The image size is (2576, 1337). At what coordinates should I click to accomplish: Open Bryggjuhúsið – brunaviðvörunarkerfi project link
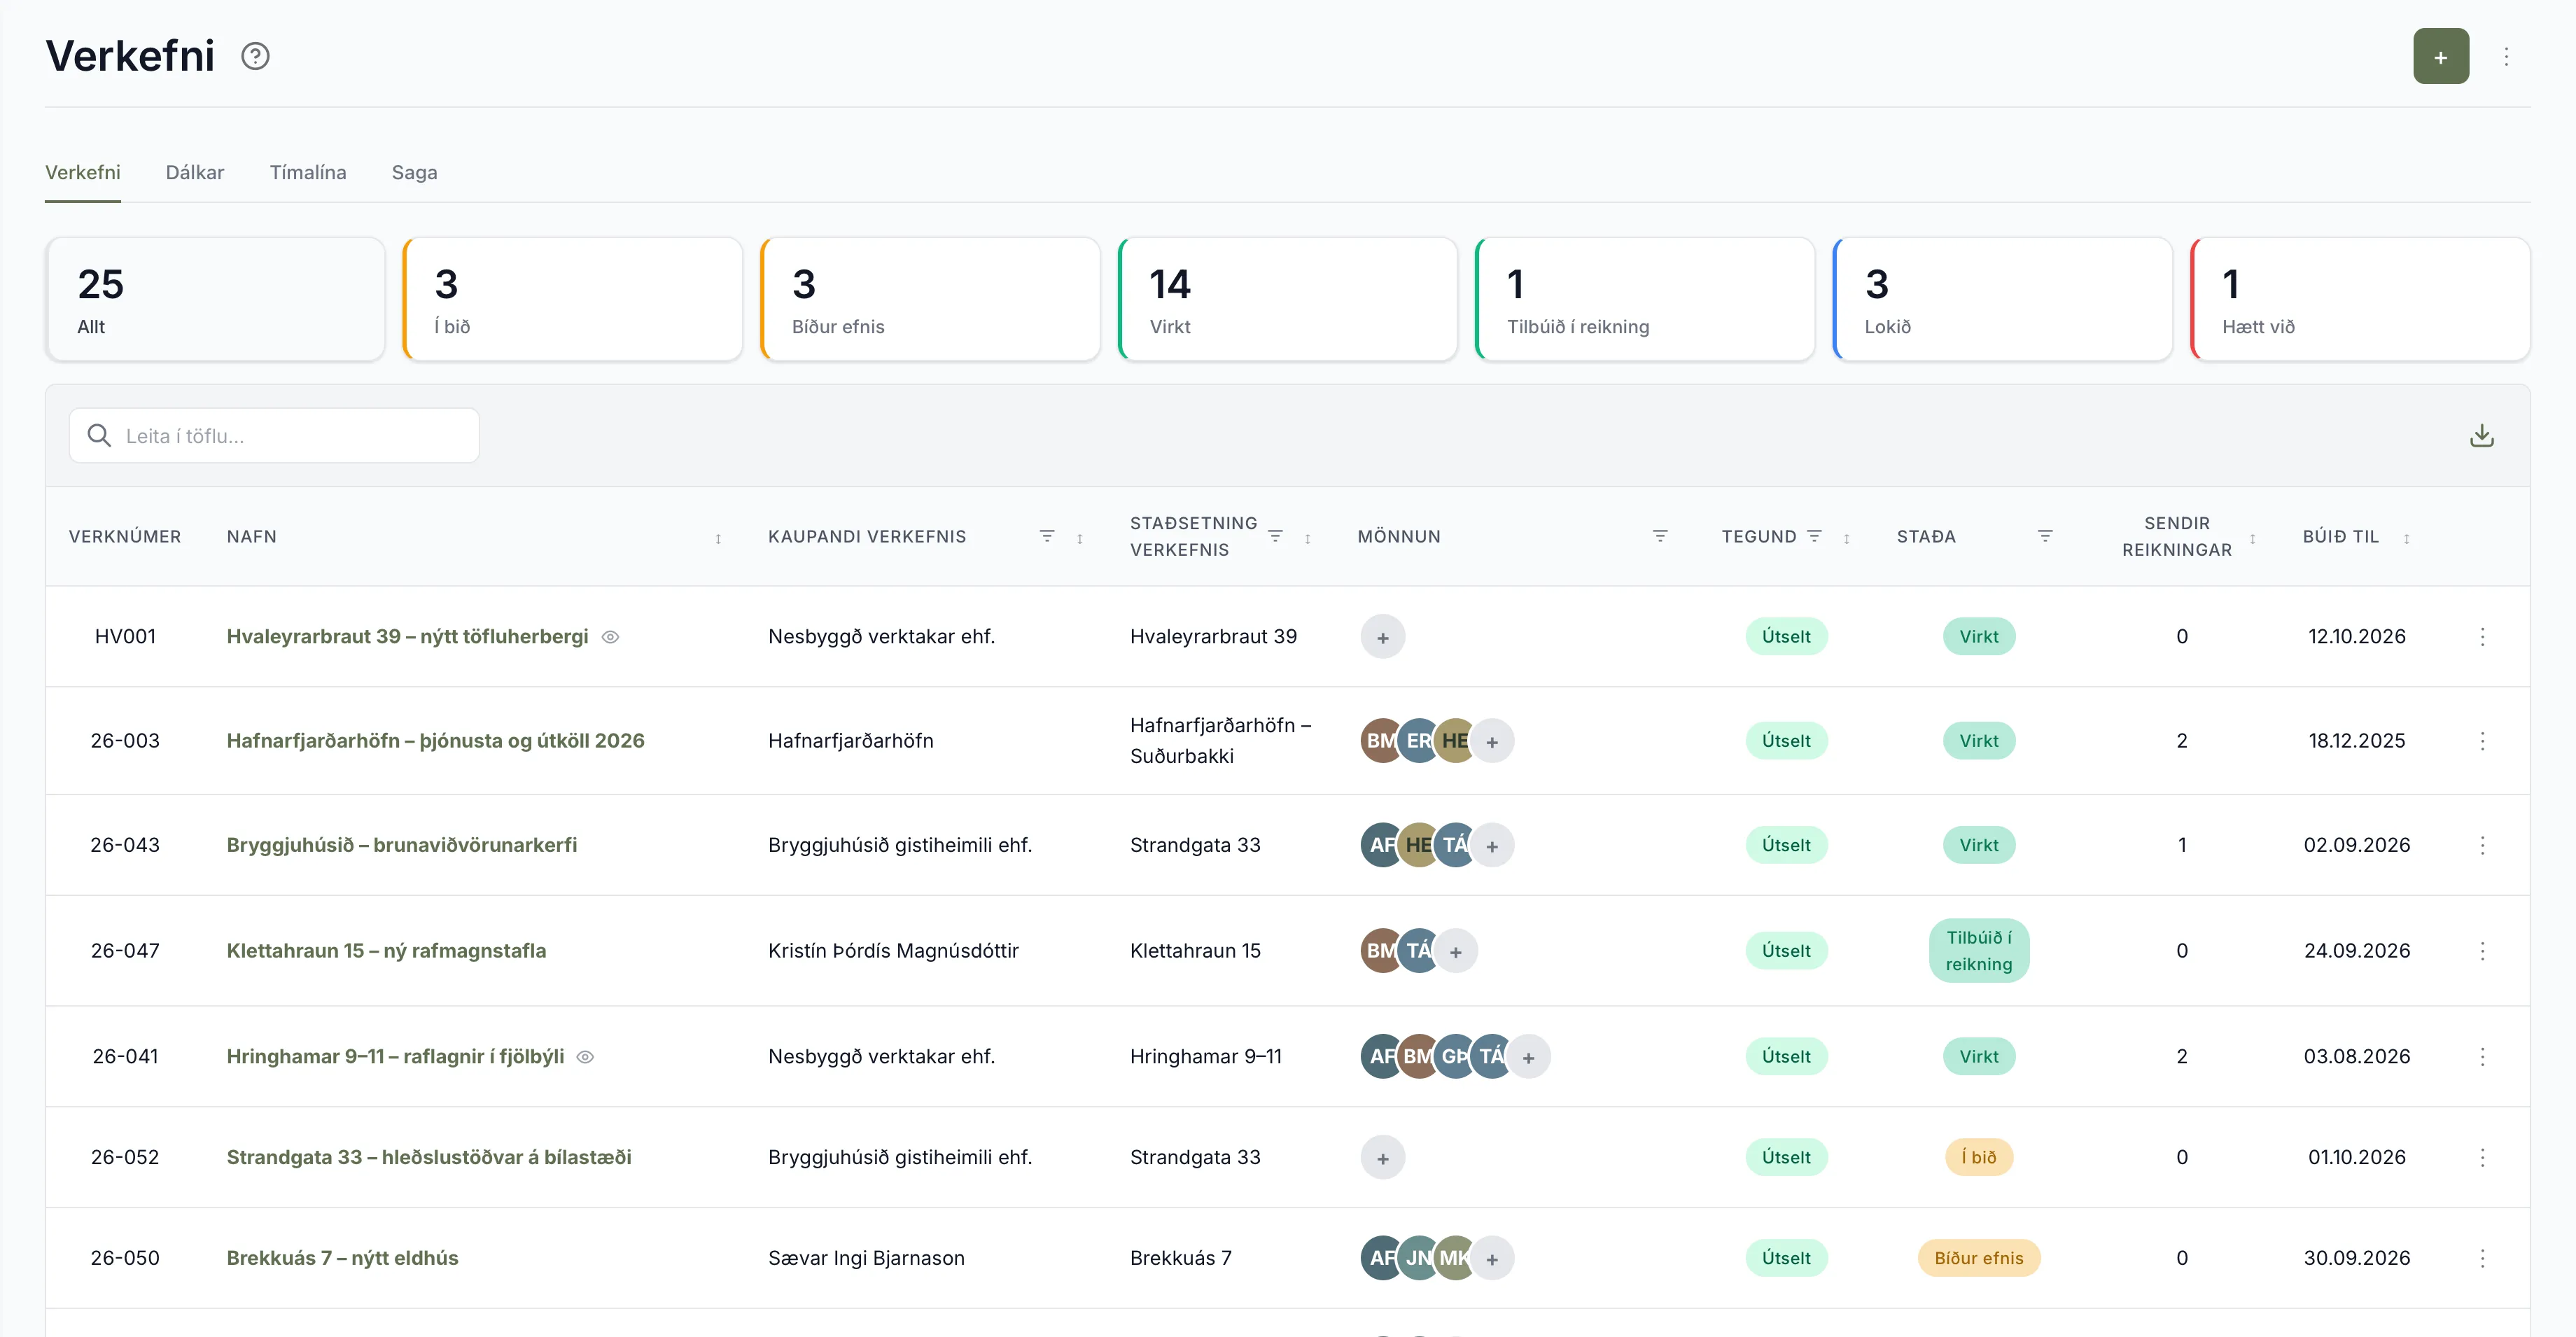[401, 844]
